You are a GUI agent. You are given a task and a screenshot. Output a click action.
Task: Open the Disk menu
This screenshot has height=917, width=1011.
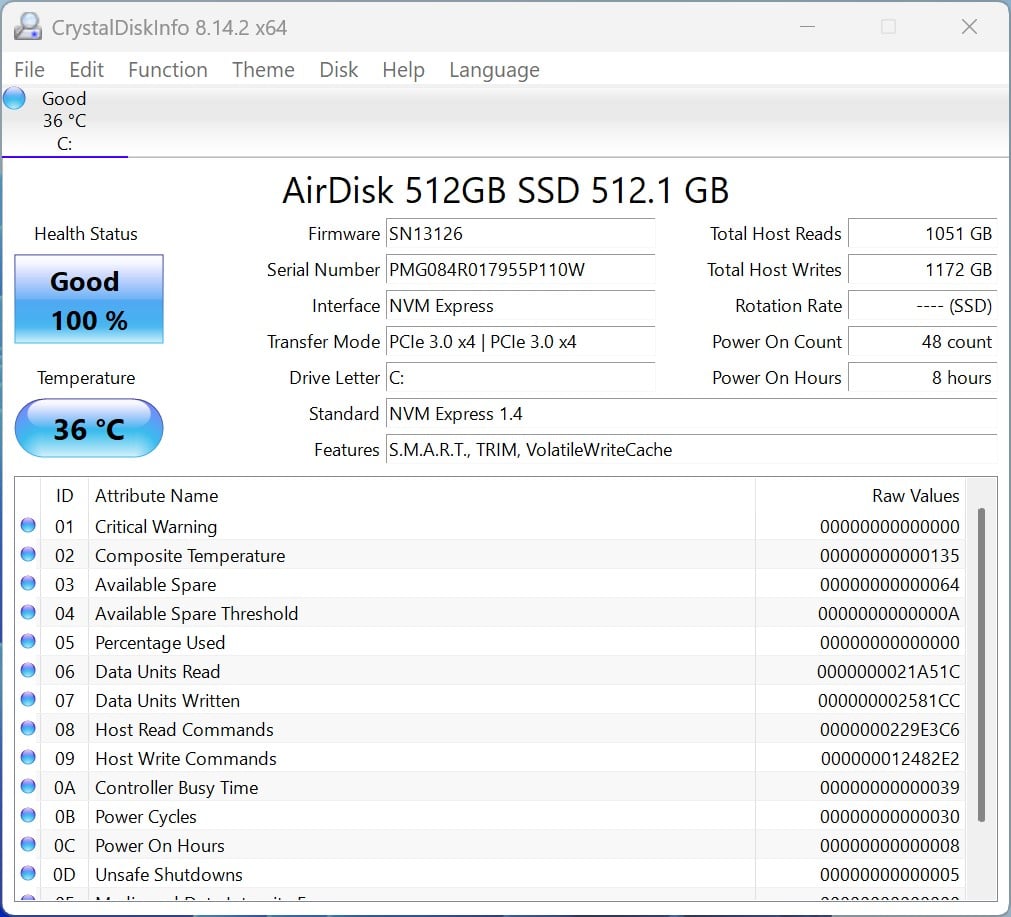339,70
